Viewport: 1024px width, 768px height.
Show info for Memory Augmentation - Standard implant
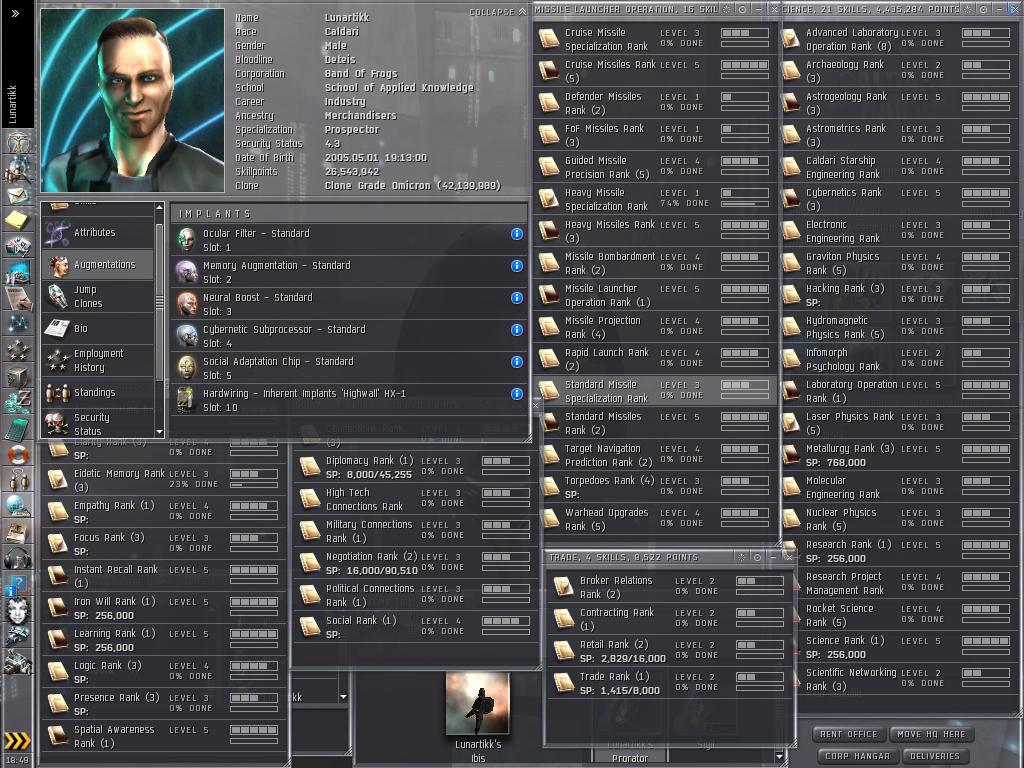[x=517, y=265]
